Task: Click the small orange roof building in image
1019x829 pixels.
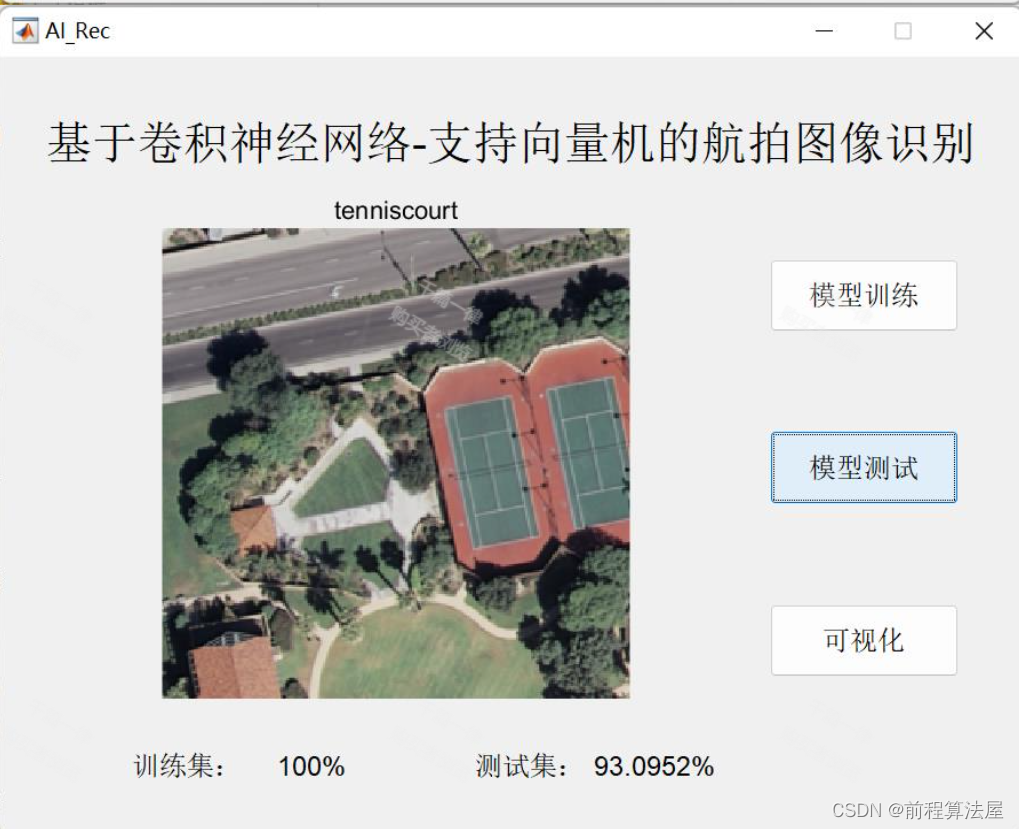Action: (x=253, y=528)
